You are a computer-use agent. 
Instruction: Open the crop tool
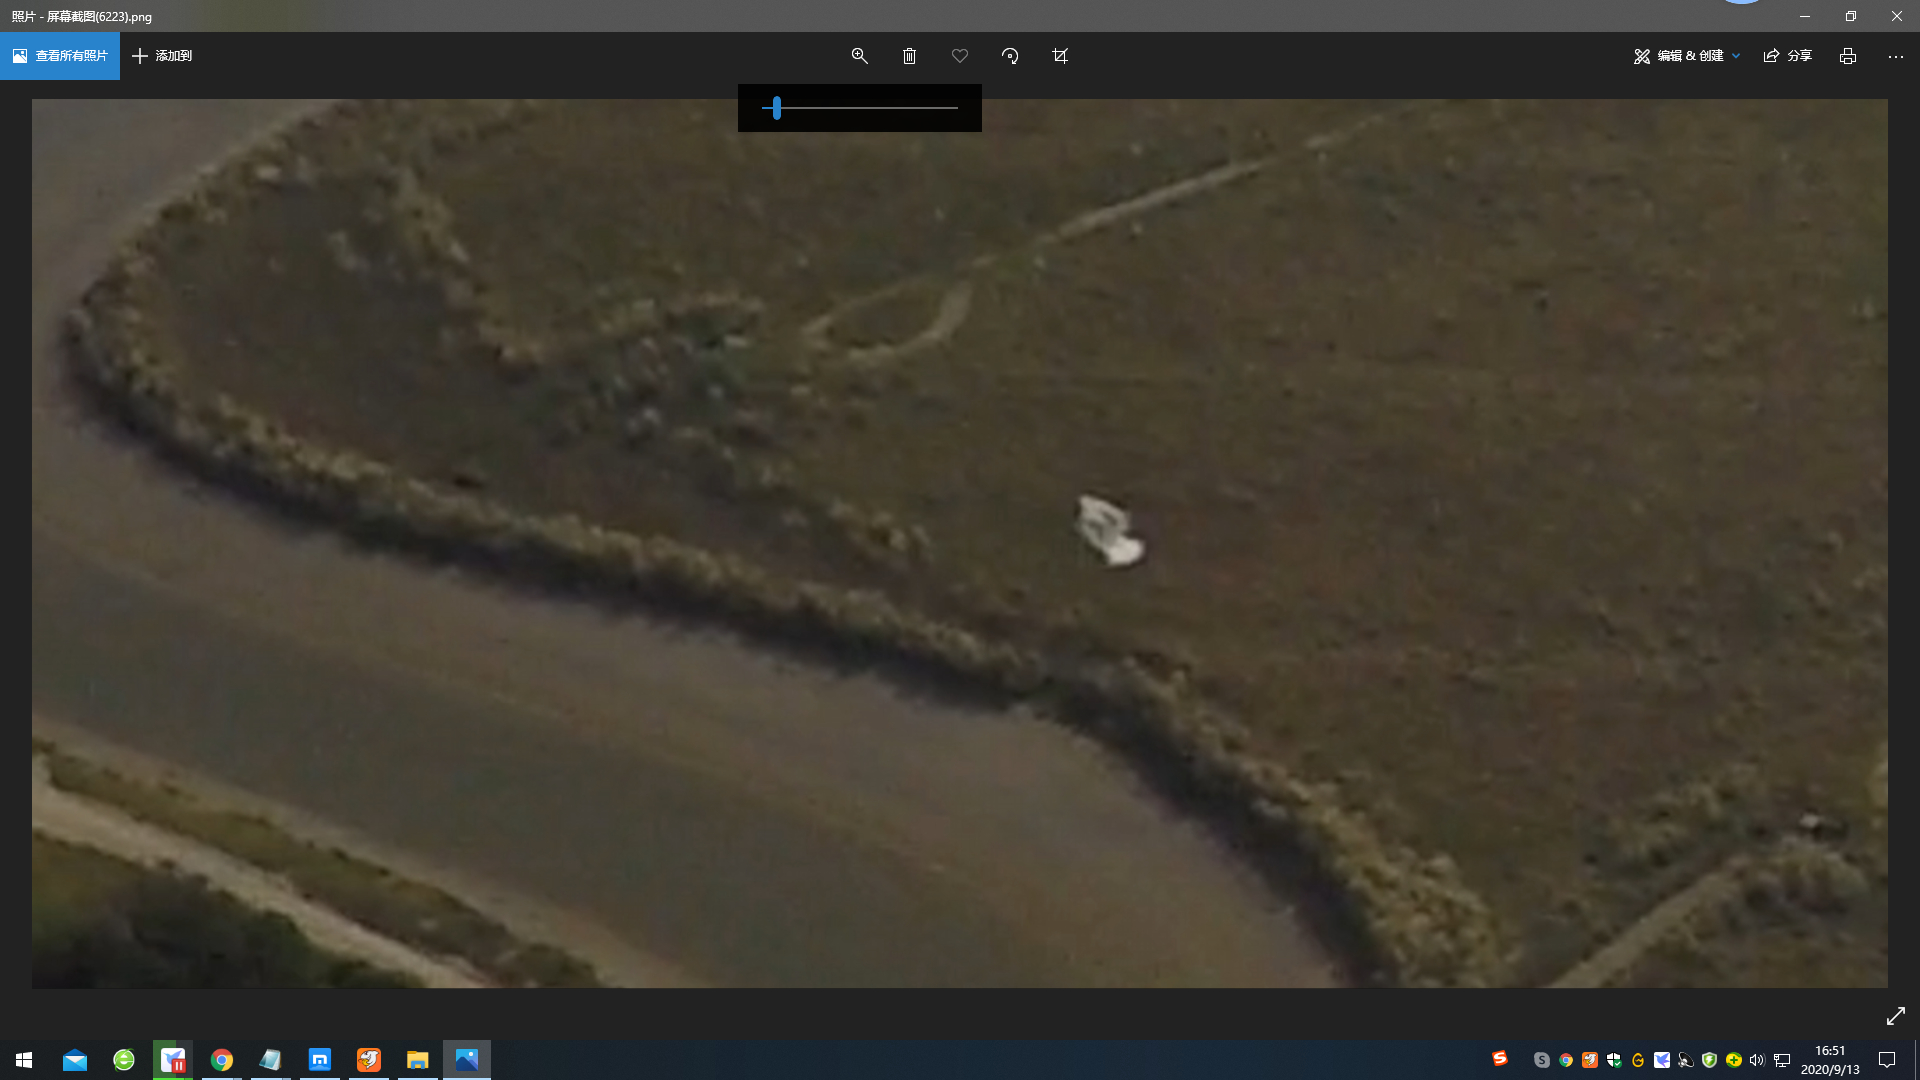(x=1060, y=56)
